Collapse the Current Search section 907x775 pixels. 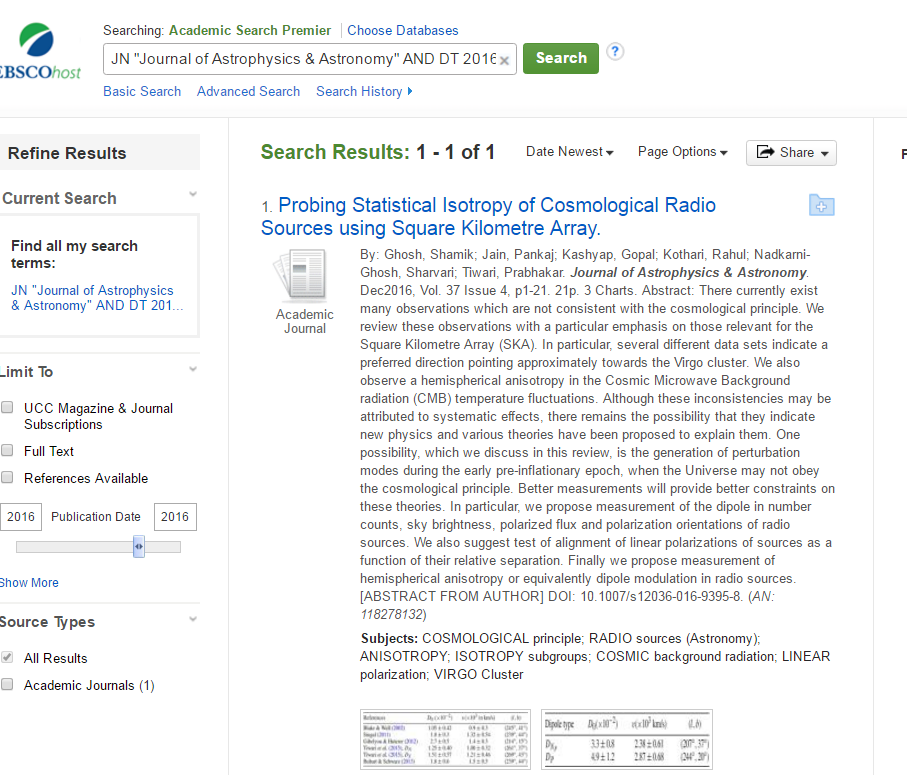pos(193,194)
